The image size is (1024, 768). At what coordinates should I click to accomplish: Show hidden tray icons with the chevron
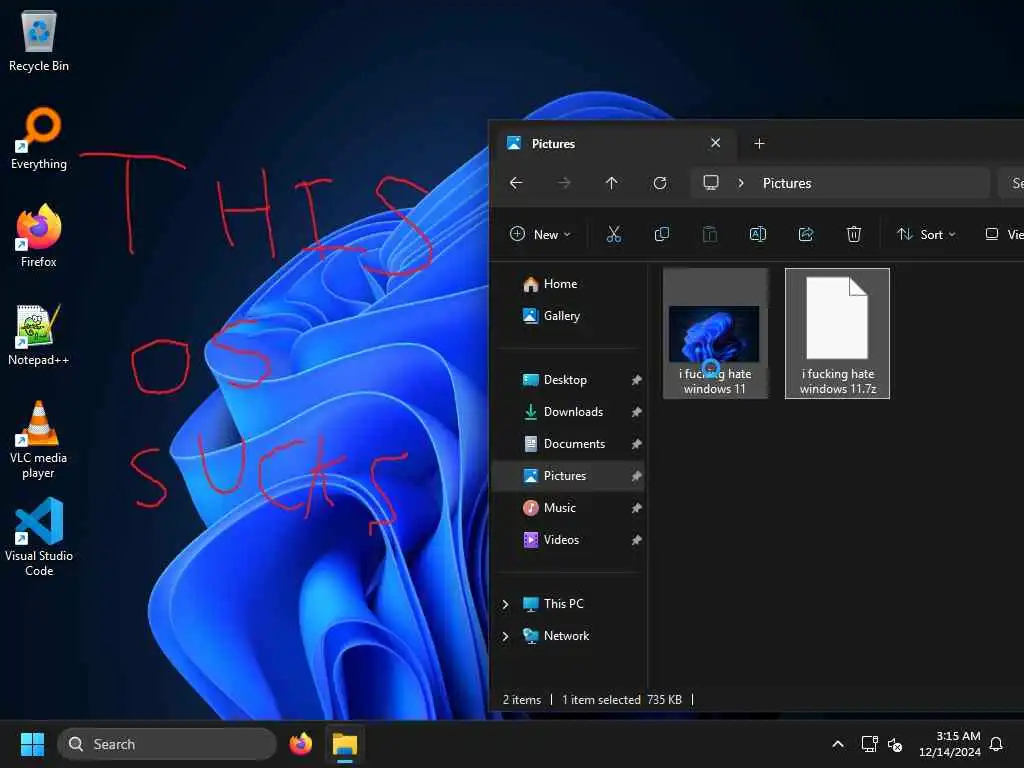838,744
